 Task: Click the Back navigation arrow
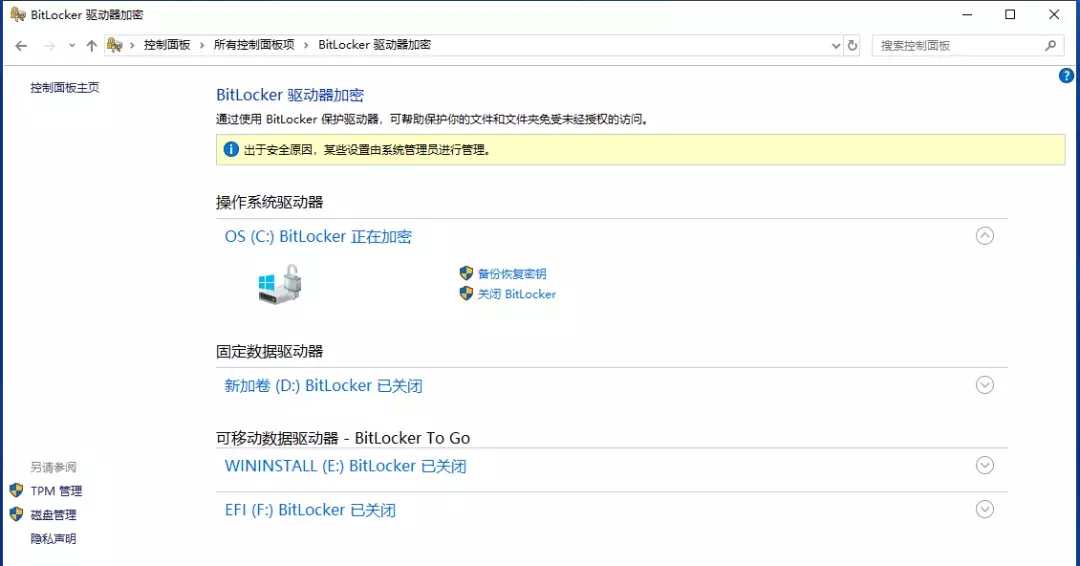coord(21,45)
